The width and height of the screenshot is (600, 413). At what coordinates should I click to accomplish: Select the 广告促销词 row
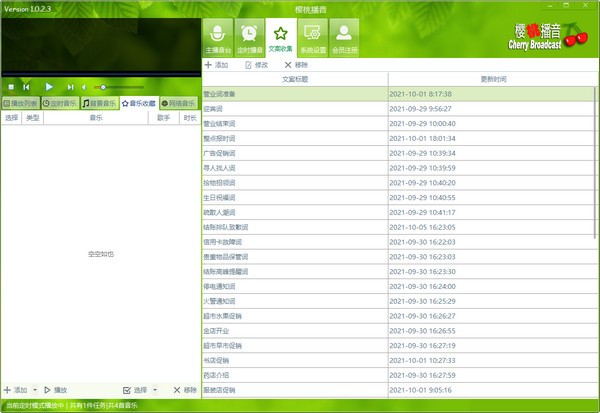(399, 153)
